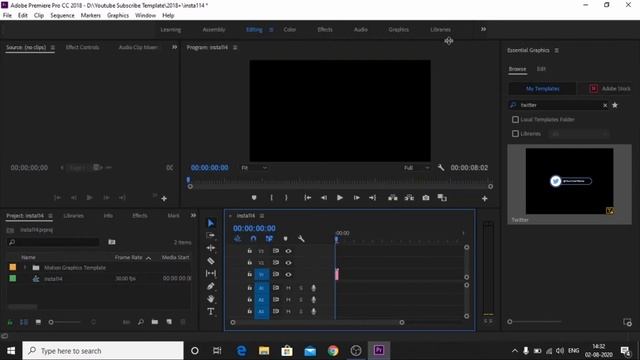Select the Type tool
Image resolution: width=640 pixels, height=360 pixels.
point(211,311)
